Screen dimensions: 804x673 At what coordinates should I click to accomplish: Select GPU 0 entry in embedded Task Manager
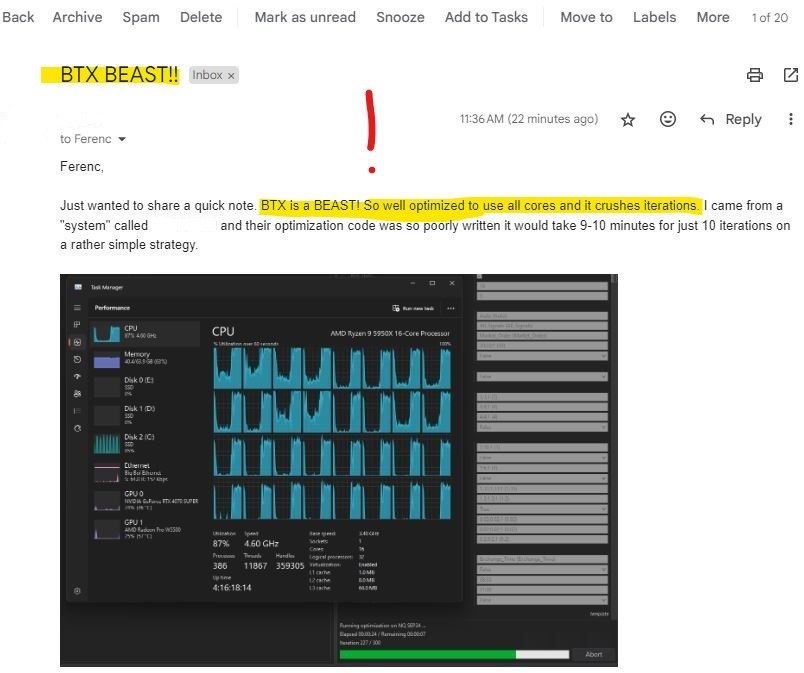pos(145,500)
